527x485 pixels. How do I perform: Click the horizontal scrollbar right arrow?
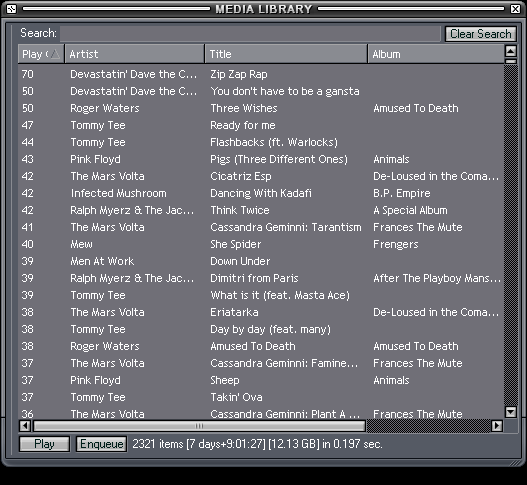coord(497,426)
